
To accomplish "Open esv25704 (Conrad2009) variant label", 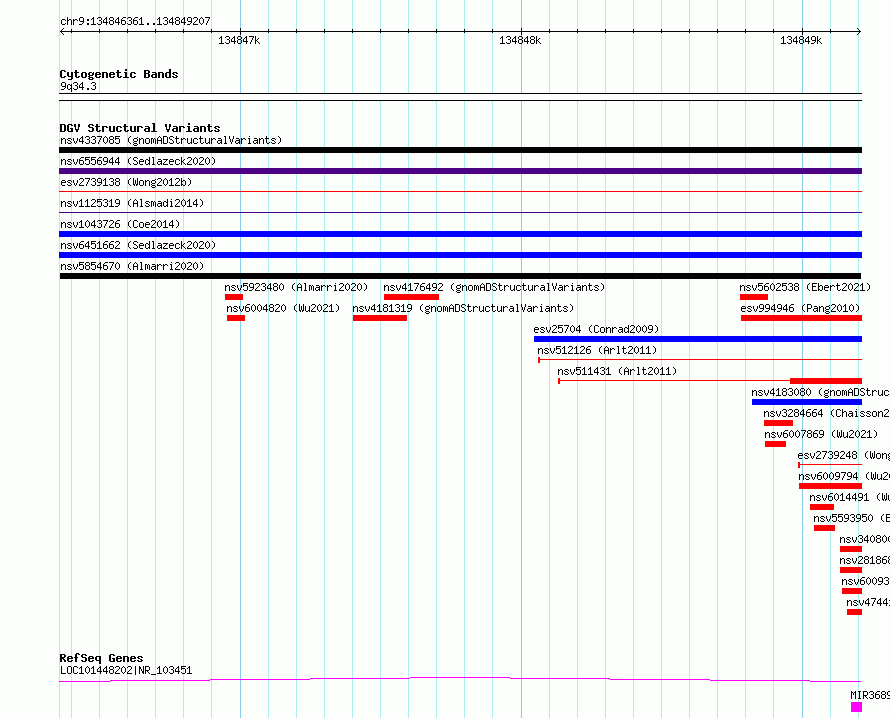I will (596, 329).
